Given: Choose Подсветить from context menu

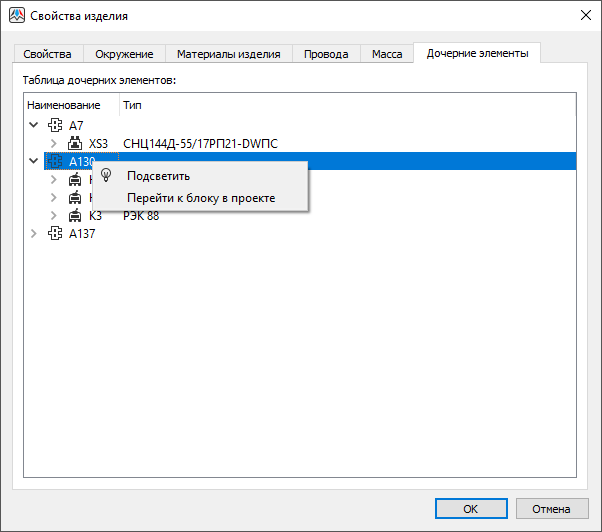Looking at the screenshot, I should [x=158, y=176].
